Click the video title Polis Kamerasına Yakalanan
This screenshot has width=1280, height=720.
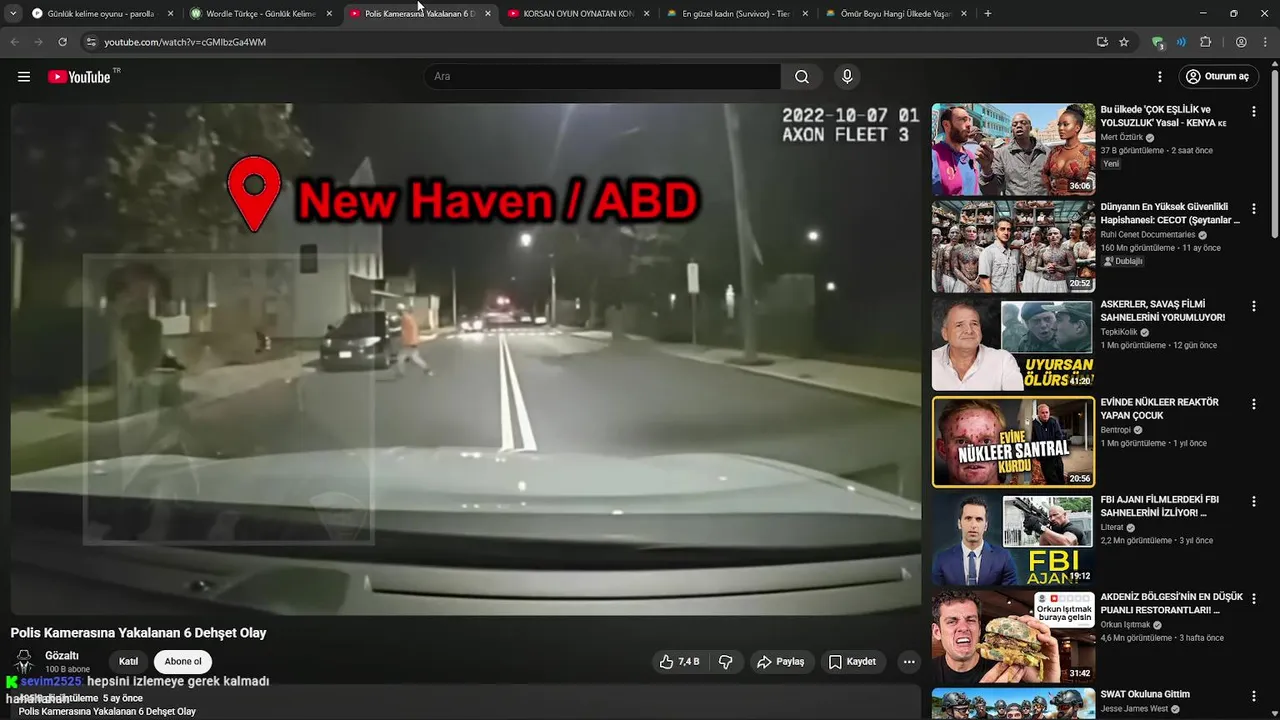click(x=138, y=633)
